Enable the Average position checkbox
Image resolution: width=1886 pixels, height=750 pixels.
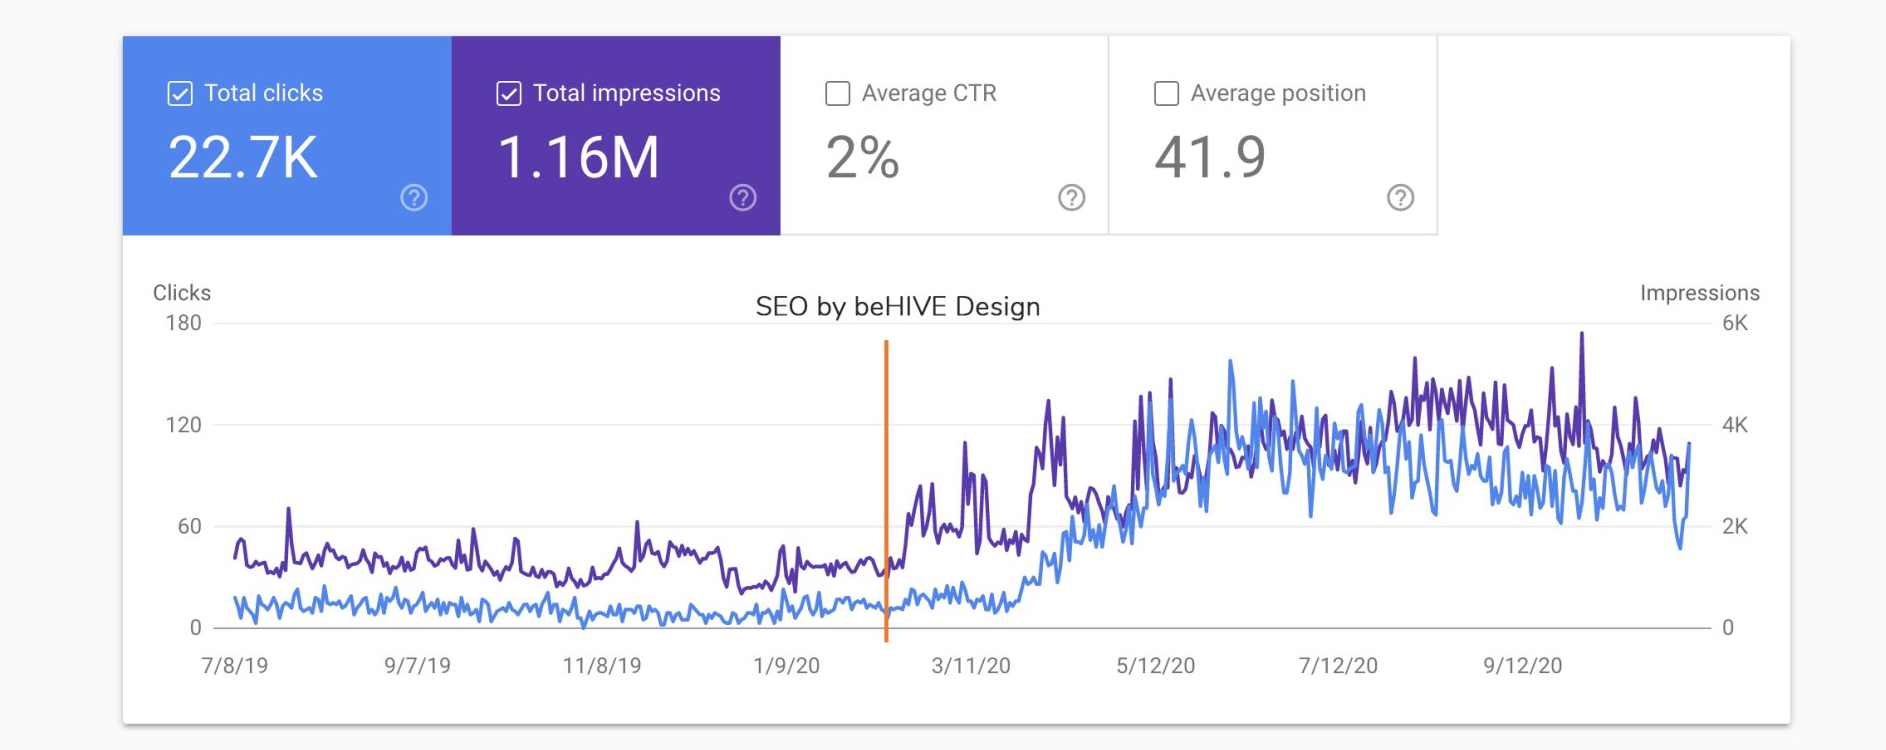1167,94
